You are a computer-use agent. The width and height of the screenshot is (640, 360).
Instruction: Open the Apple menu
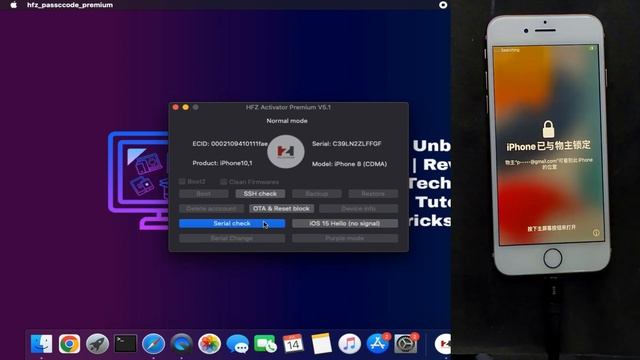click(x=13, y=5)
